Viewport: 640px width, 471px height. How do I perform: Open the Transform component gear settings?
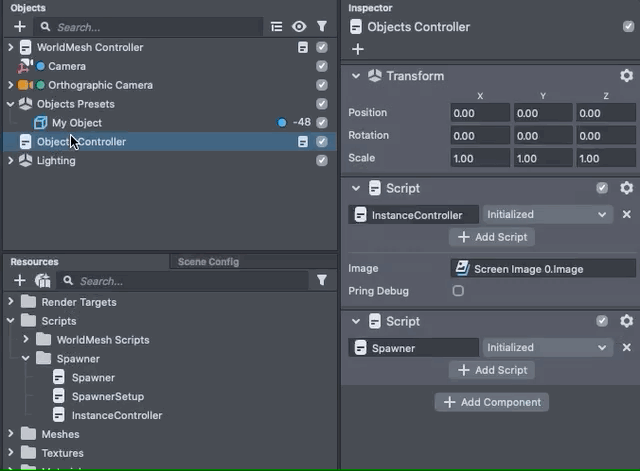626,76
